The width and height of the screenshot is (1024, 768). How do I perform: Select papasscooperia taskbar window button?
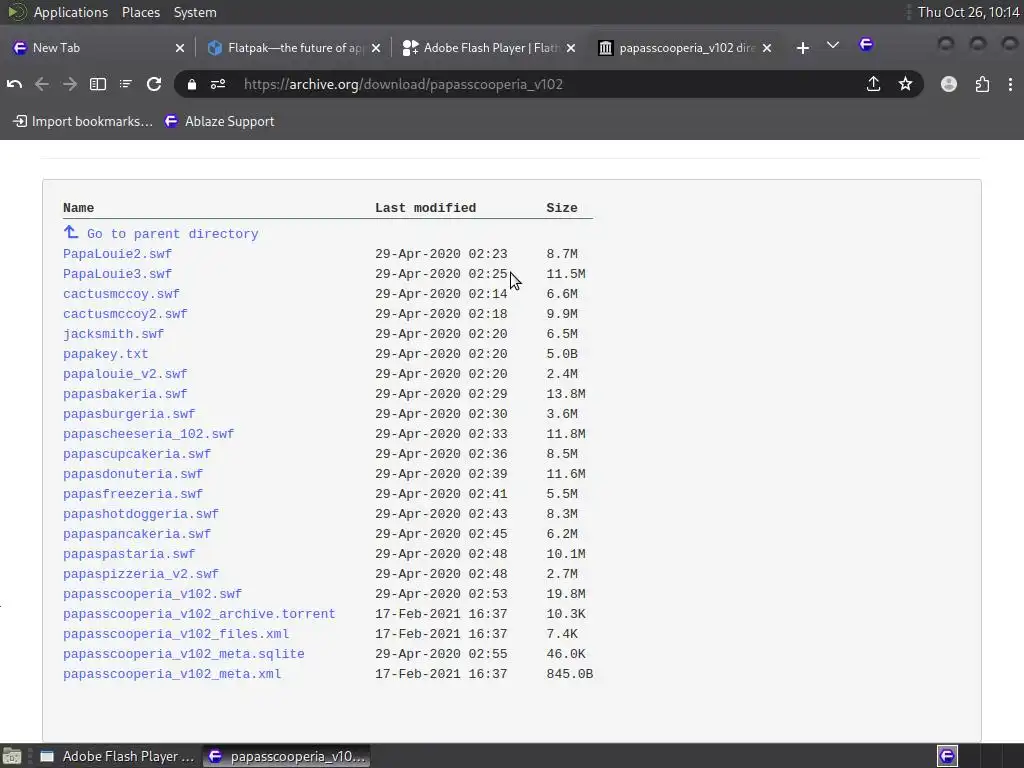click(286, 756)
